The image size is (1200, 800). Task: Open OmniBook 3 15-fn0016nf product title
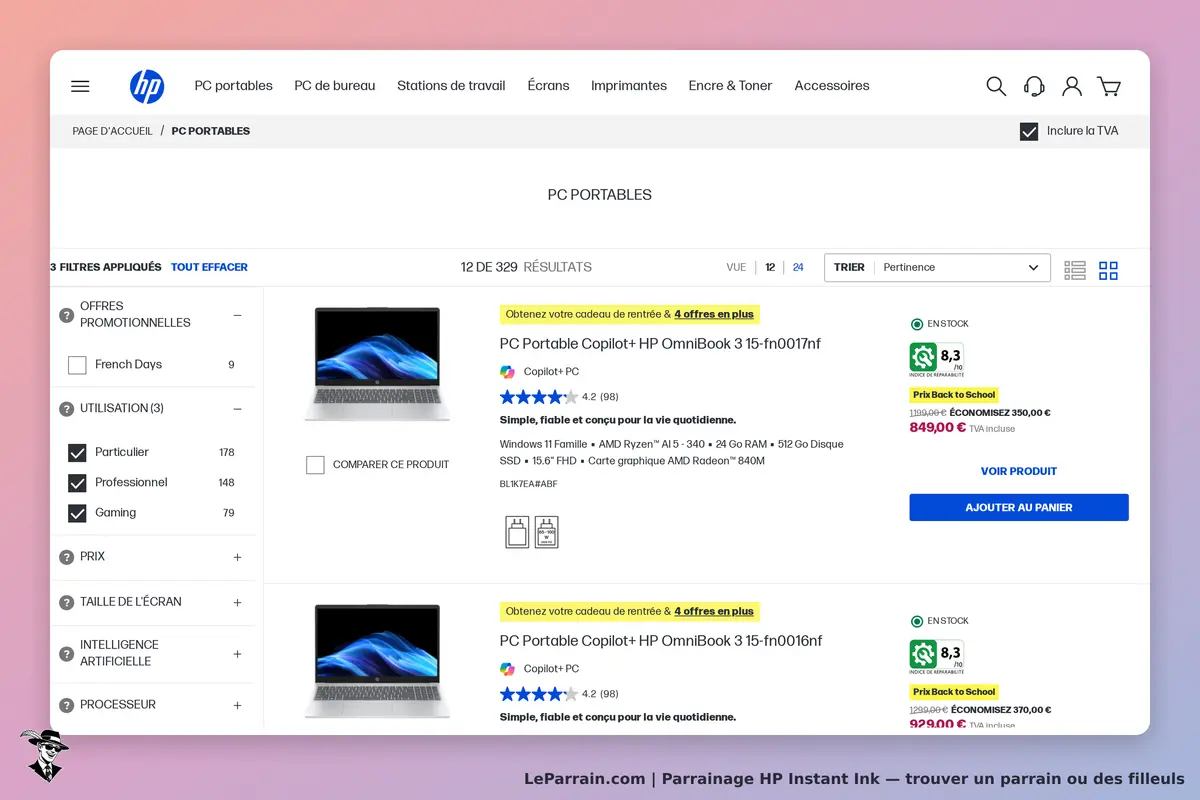pos(660,641)
